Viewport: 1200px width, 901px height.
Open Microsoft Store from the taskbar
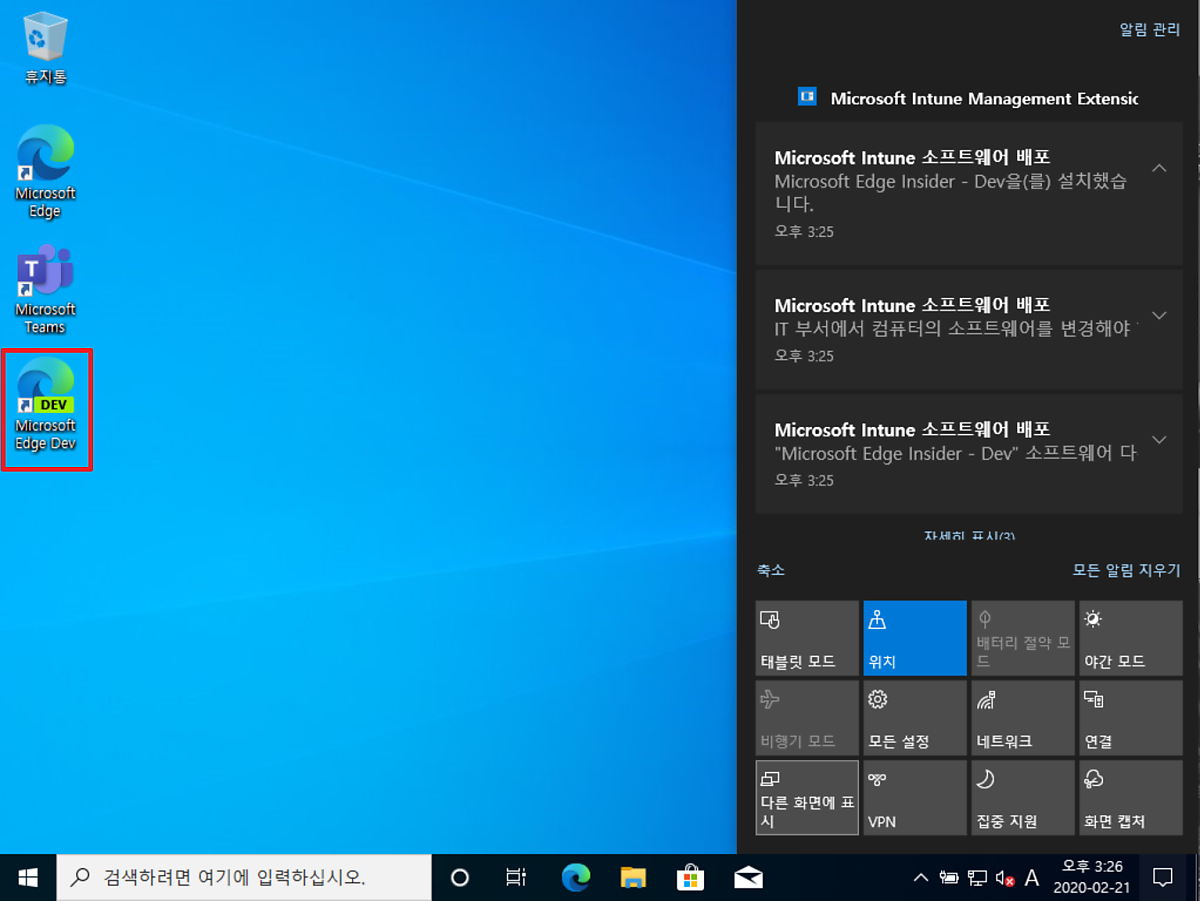[x=690, y=878]
